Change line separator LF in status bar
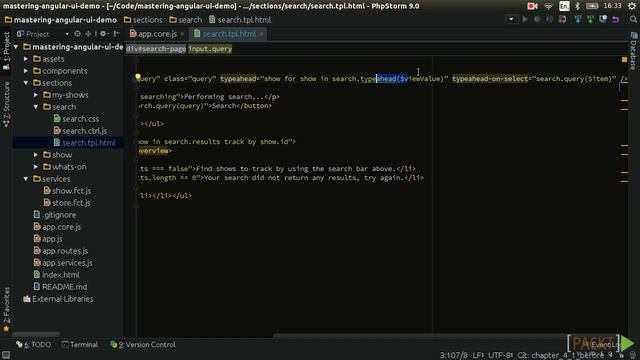The width and height of the screenshot is (640, 360). tap(478, 355)
